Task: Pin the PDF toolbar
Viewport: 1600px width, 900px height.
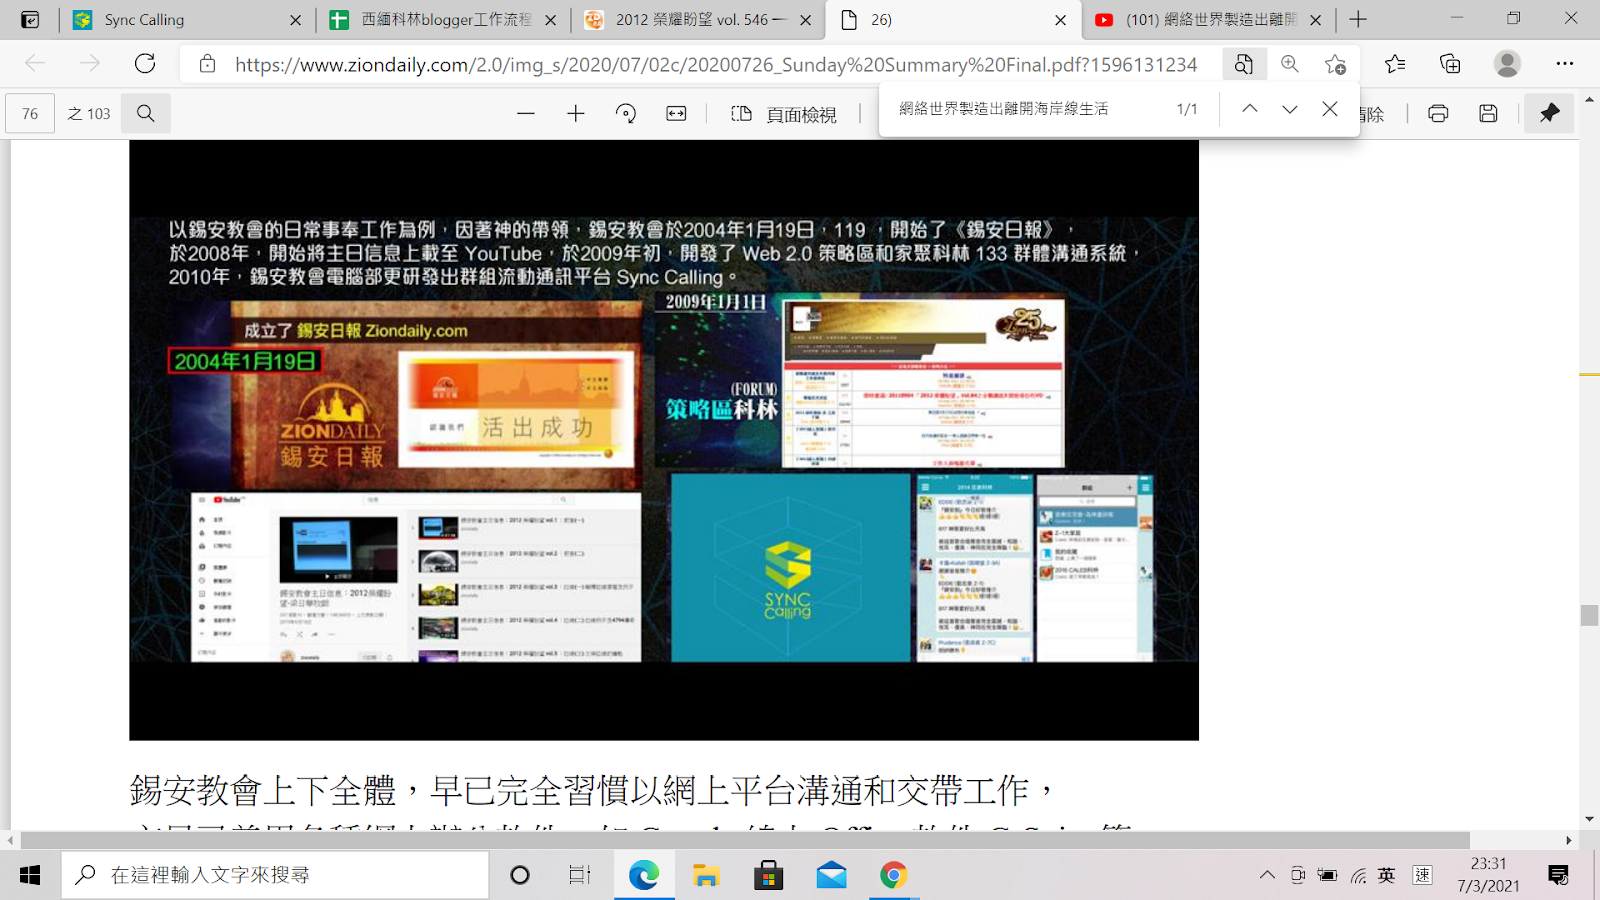Action: (x=1549, y=114)
